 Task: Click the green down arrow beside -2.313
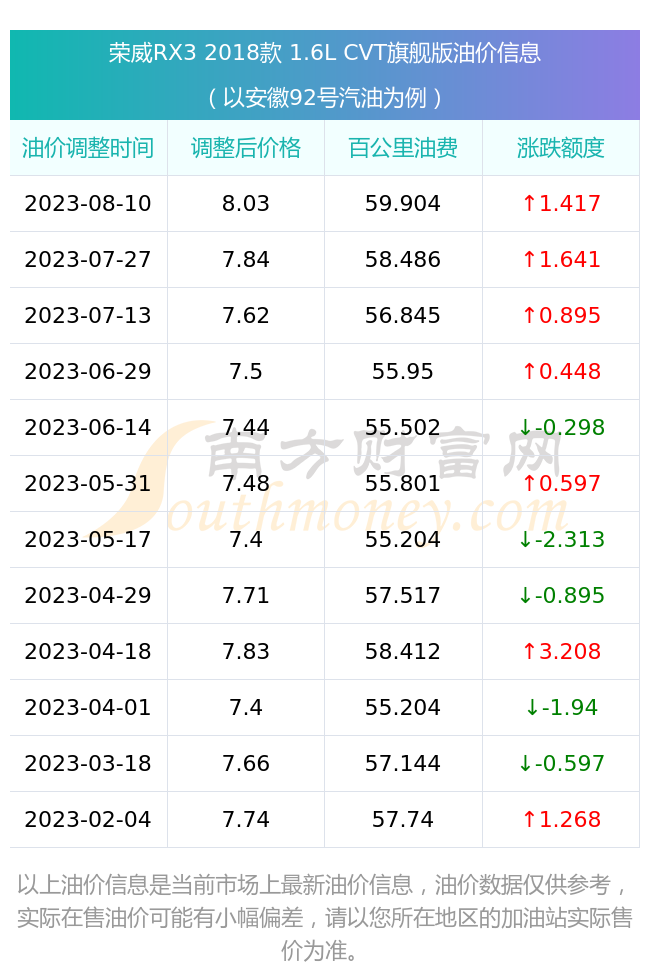tap(525, 540)
